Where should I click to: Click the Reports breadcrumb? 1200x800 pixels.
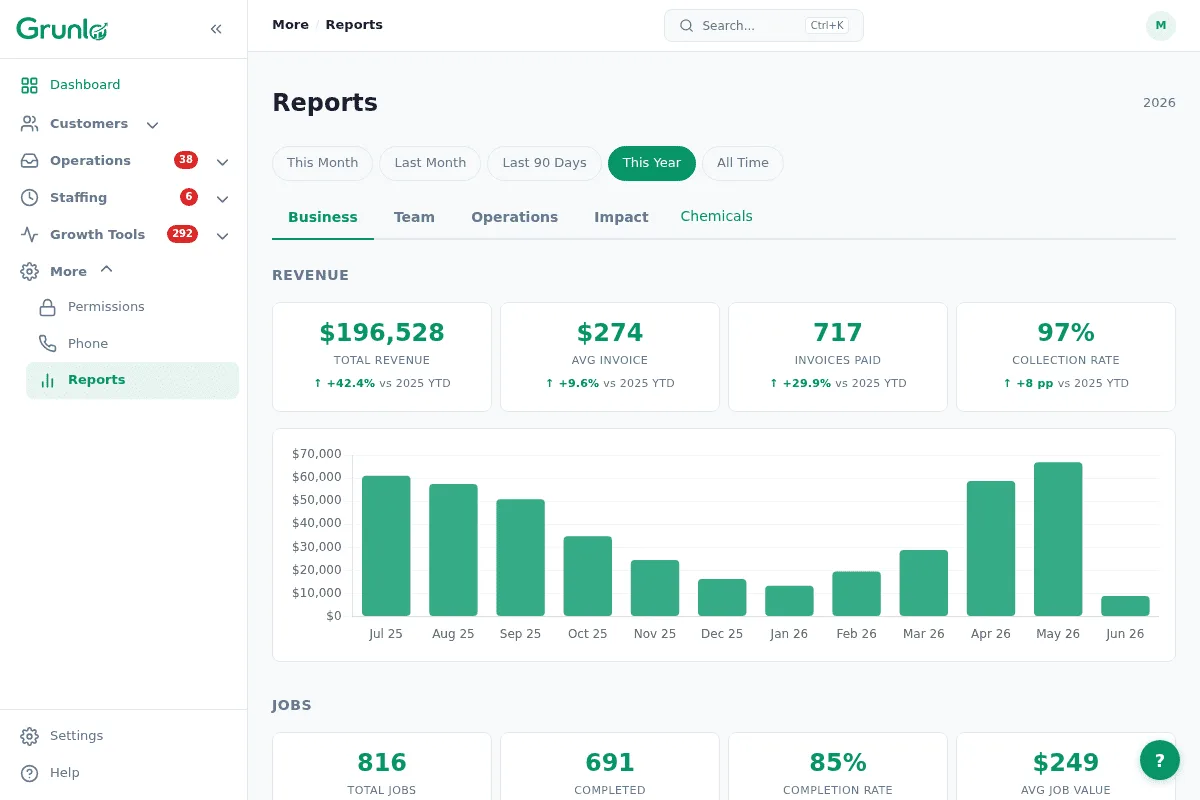click(354, 25)
